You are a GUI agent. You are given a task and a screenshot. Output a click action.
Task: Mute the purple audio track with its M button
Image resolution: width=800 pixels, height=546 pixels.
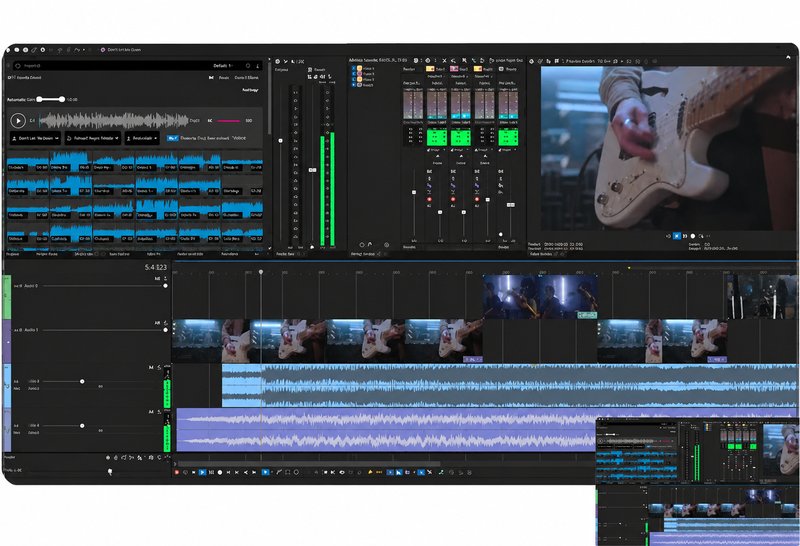click(x=151, y=411)
